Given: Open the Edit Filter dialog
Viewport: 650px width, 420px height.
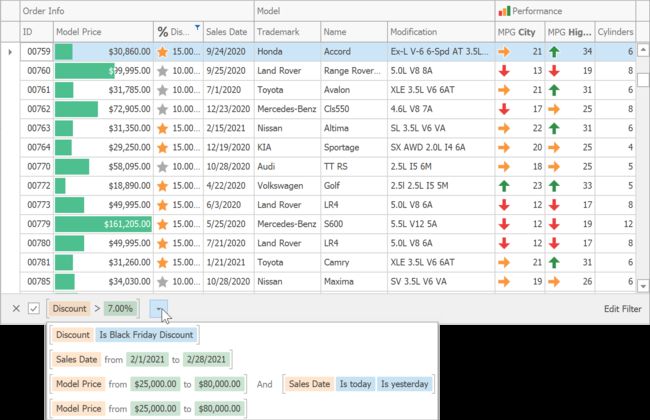Looking at the screenshot, I should [622, 309].
